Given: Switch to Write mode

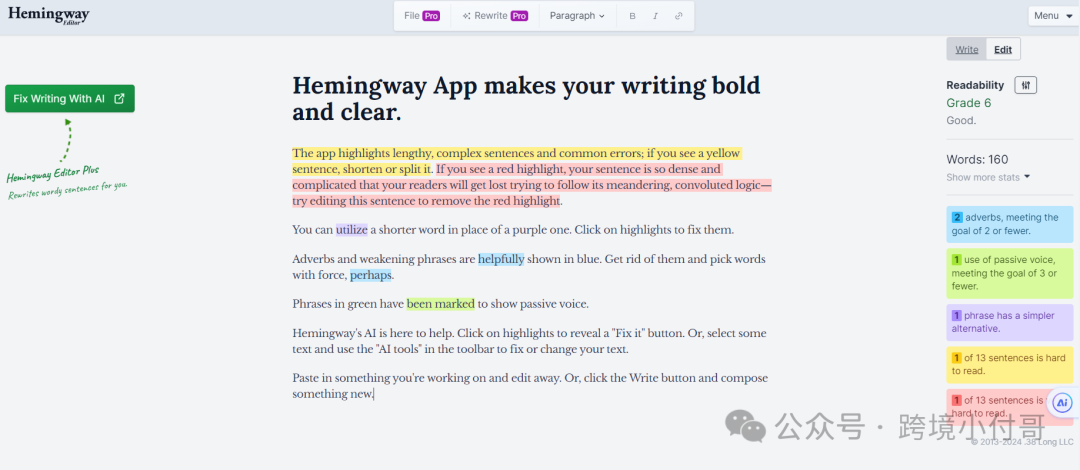Looking at the screenshot, I should (967, 50).
